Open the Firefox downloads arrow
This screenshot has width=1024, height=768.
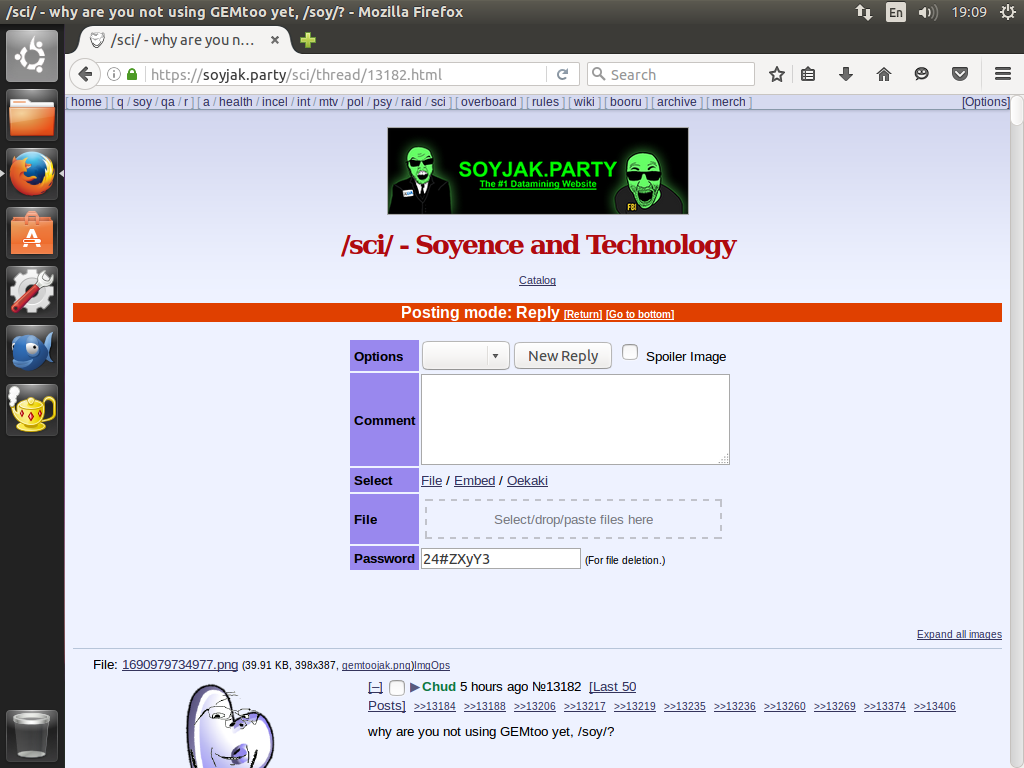click(x=846, y=75)
